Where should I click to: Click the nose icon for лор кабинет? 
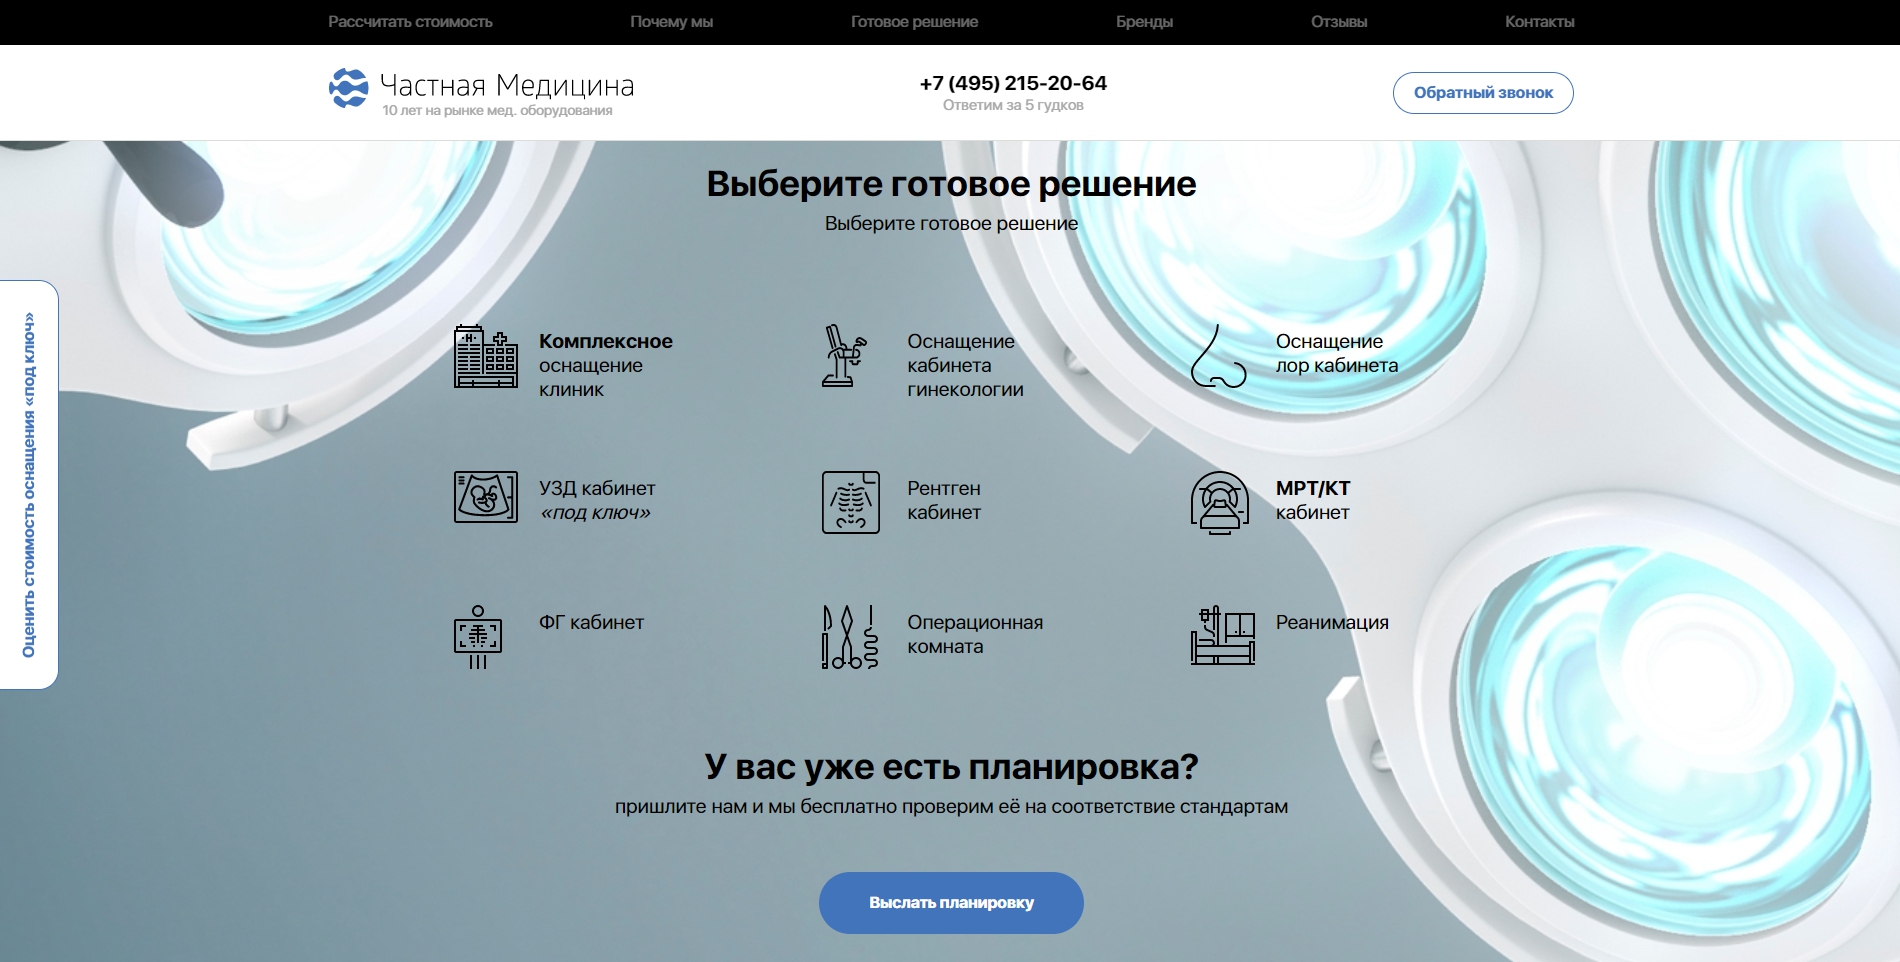coord(1218,356)
